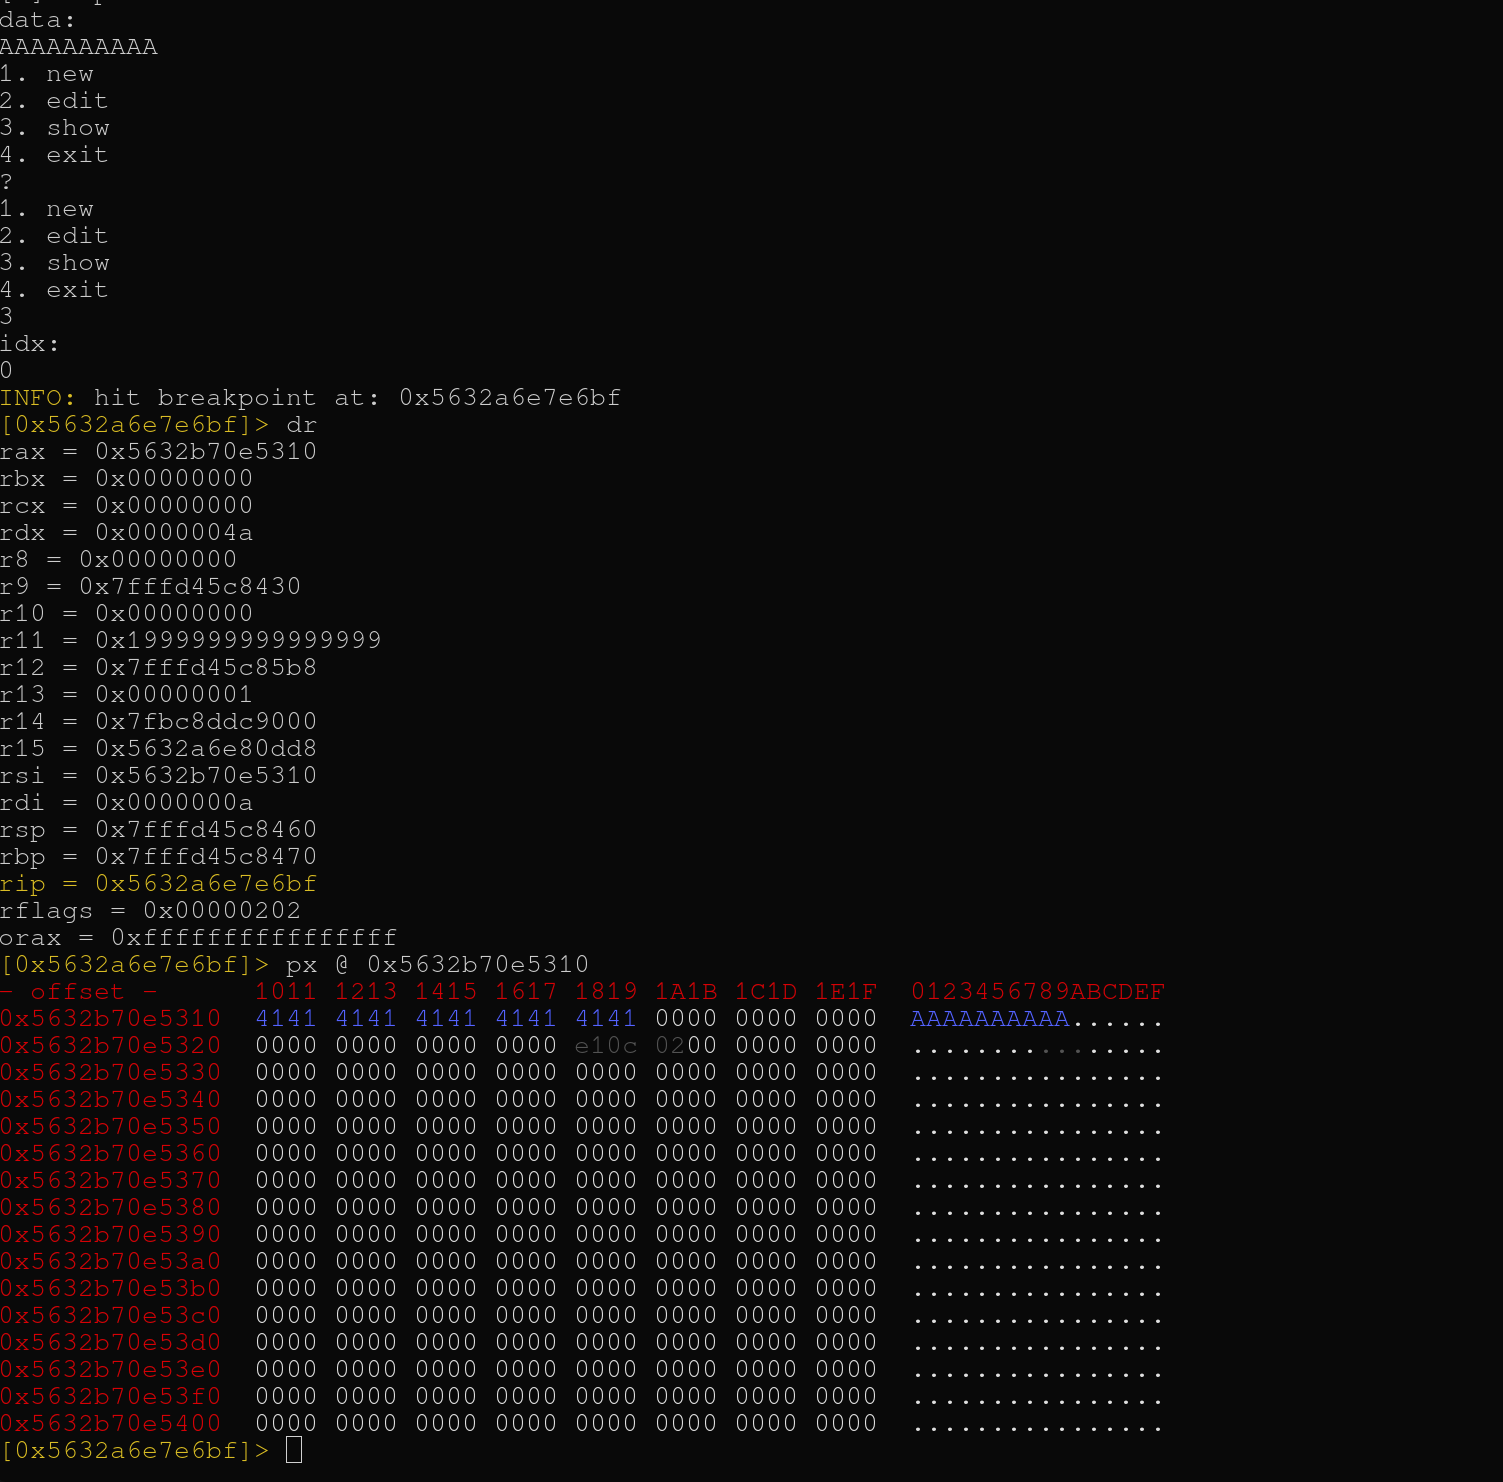Select the hexdump address 0x5632b70e53f0

[110, 1397]
